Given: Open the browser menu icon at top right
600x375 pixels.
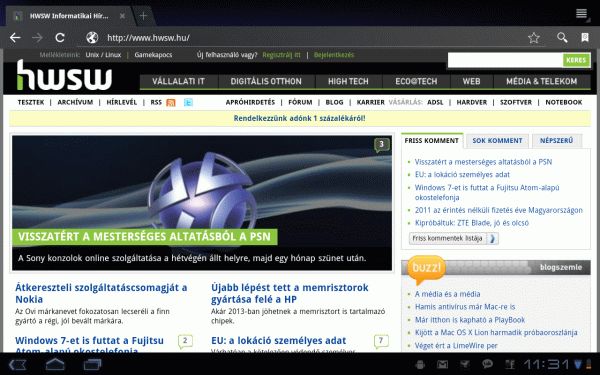Looking at the screenshot, I should pos(581,13).
